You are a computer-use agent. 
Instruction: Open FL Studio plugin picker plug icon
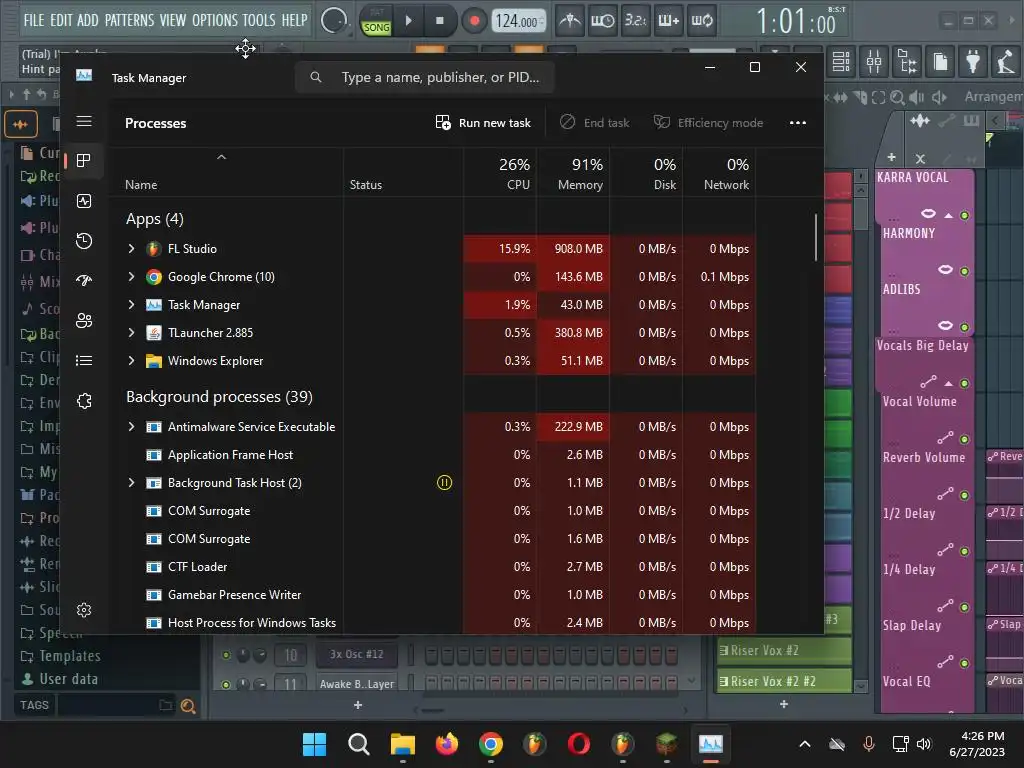click(973, 62)
